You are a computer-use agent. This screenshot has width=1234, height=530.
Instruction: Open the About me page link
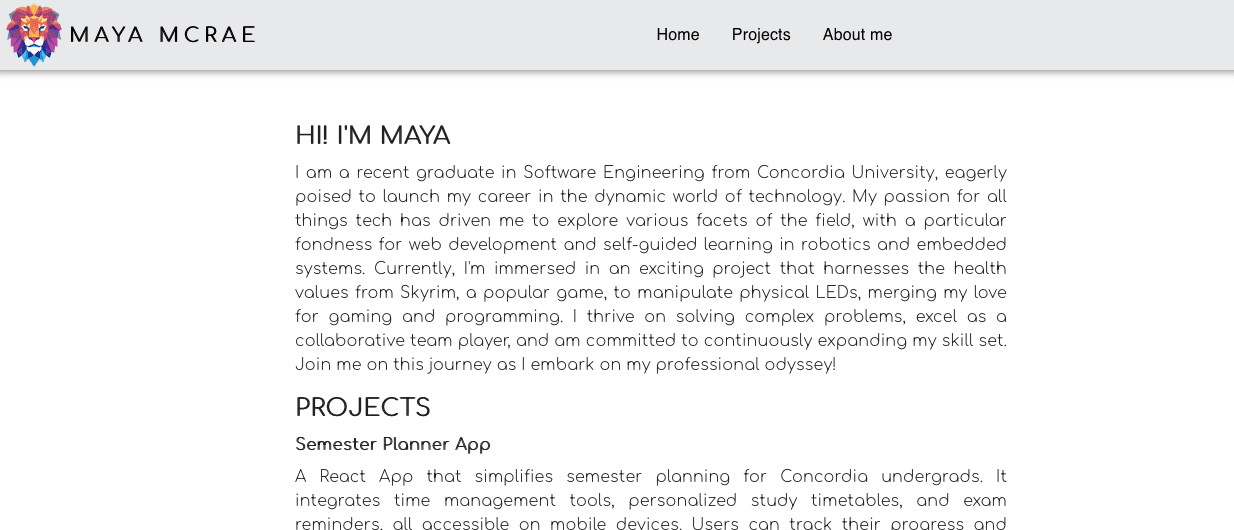[x=857, y=35]
